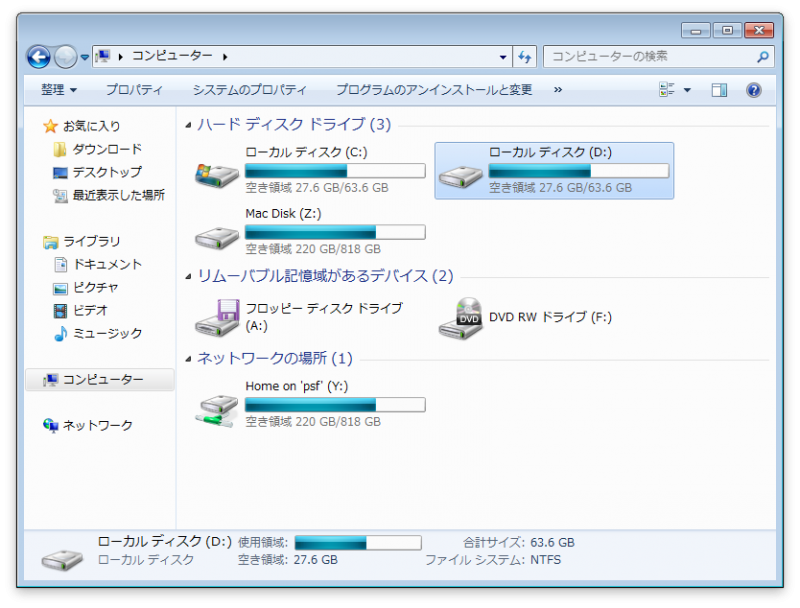The height and width of the screenshot is (608, 800).
Task: Collapse the ハード ディスク ドライブ (3) group
Action: (x=188, y=125)
